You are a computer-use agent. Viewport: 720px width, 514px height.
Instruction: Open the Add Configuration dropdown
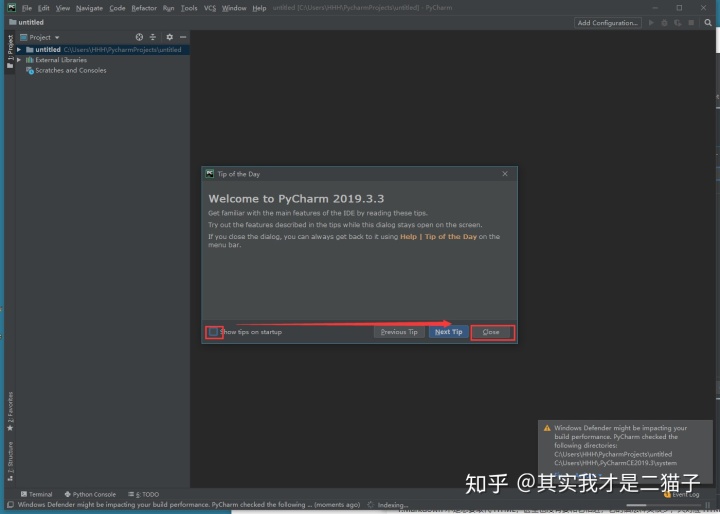pos(608,23)
